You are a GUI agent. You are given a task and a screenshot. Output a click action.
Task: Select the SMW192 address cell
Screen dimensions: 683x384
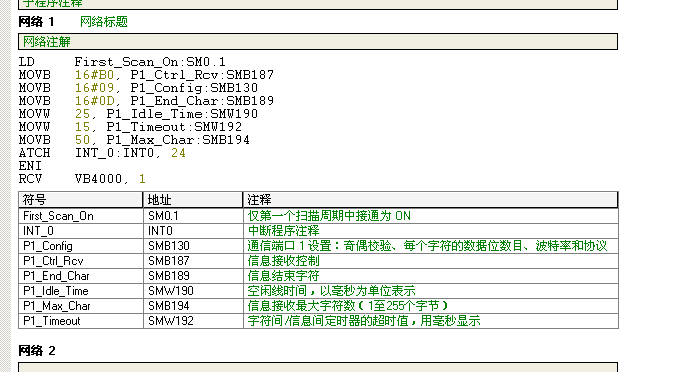click(x=193, y=321)
